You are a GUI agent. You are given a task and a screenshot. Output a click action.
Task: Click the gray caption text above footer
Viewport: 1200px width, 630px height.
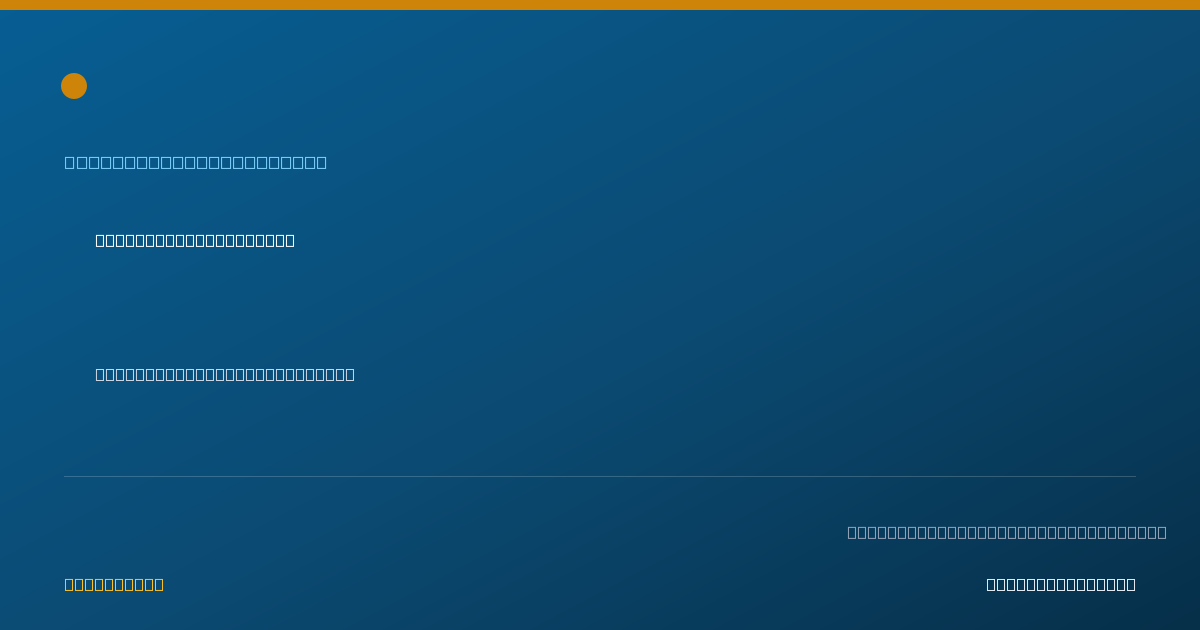click(x=1007, y=532)
